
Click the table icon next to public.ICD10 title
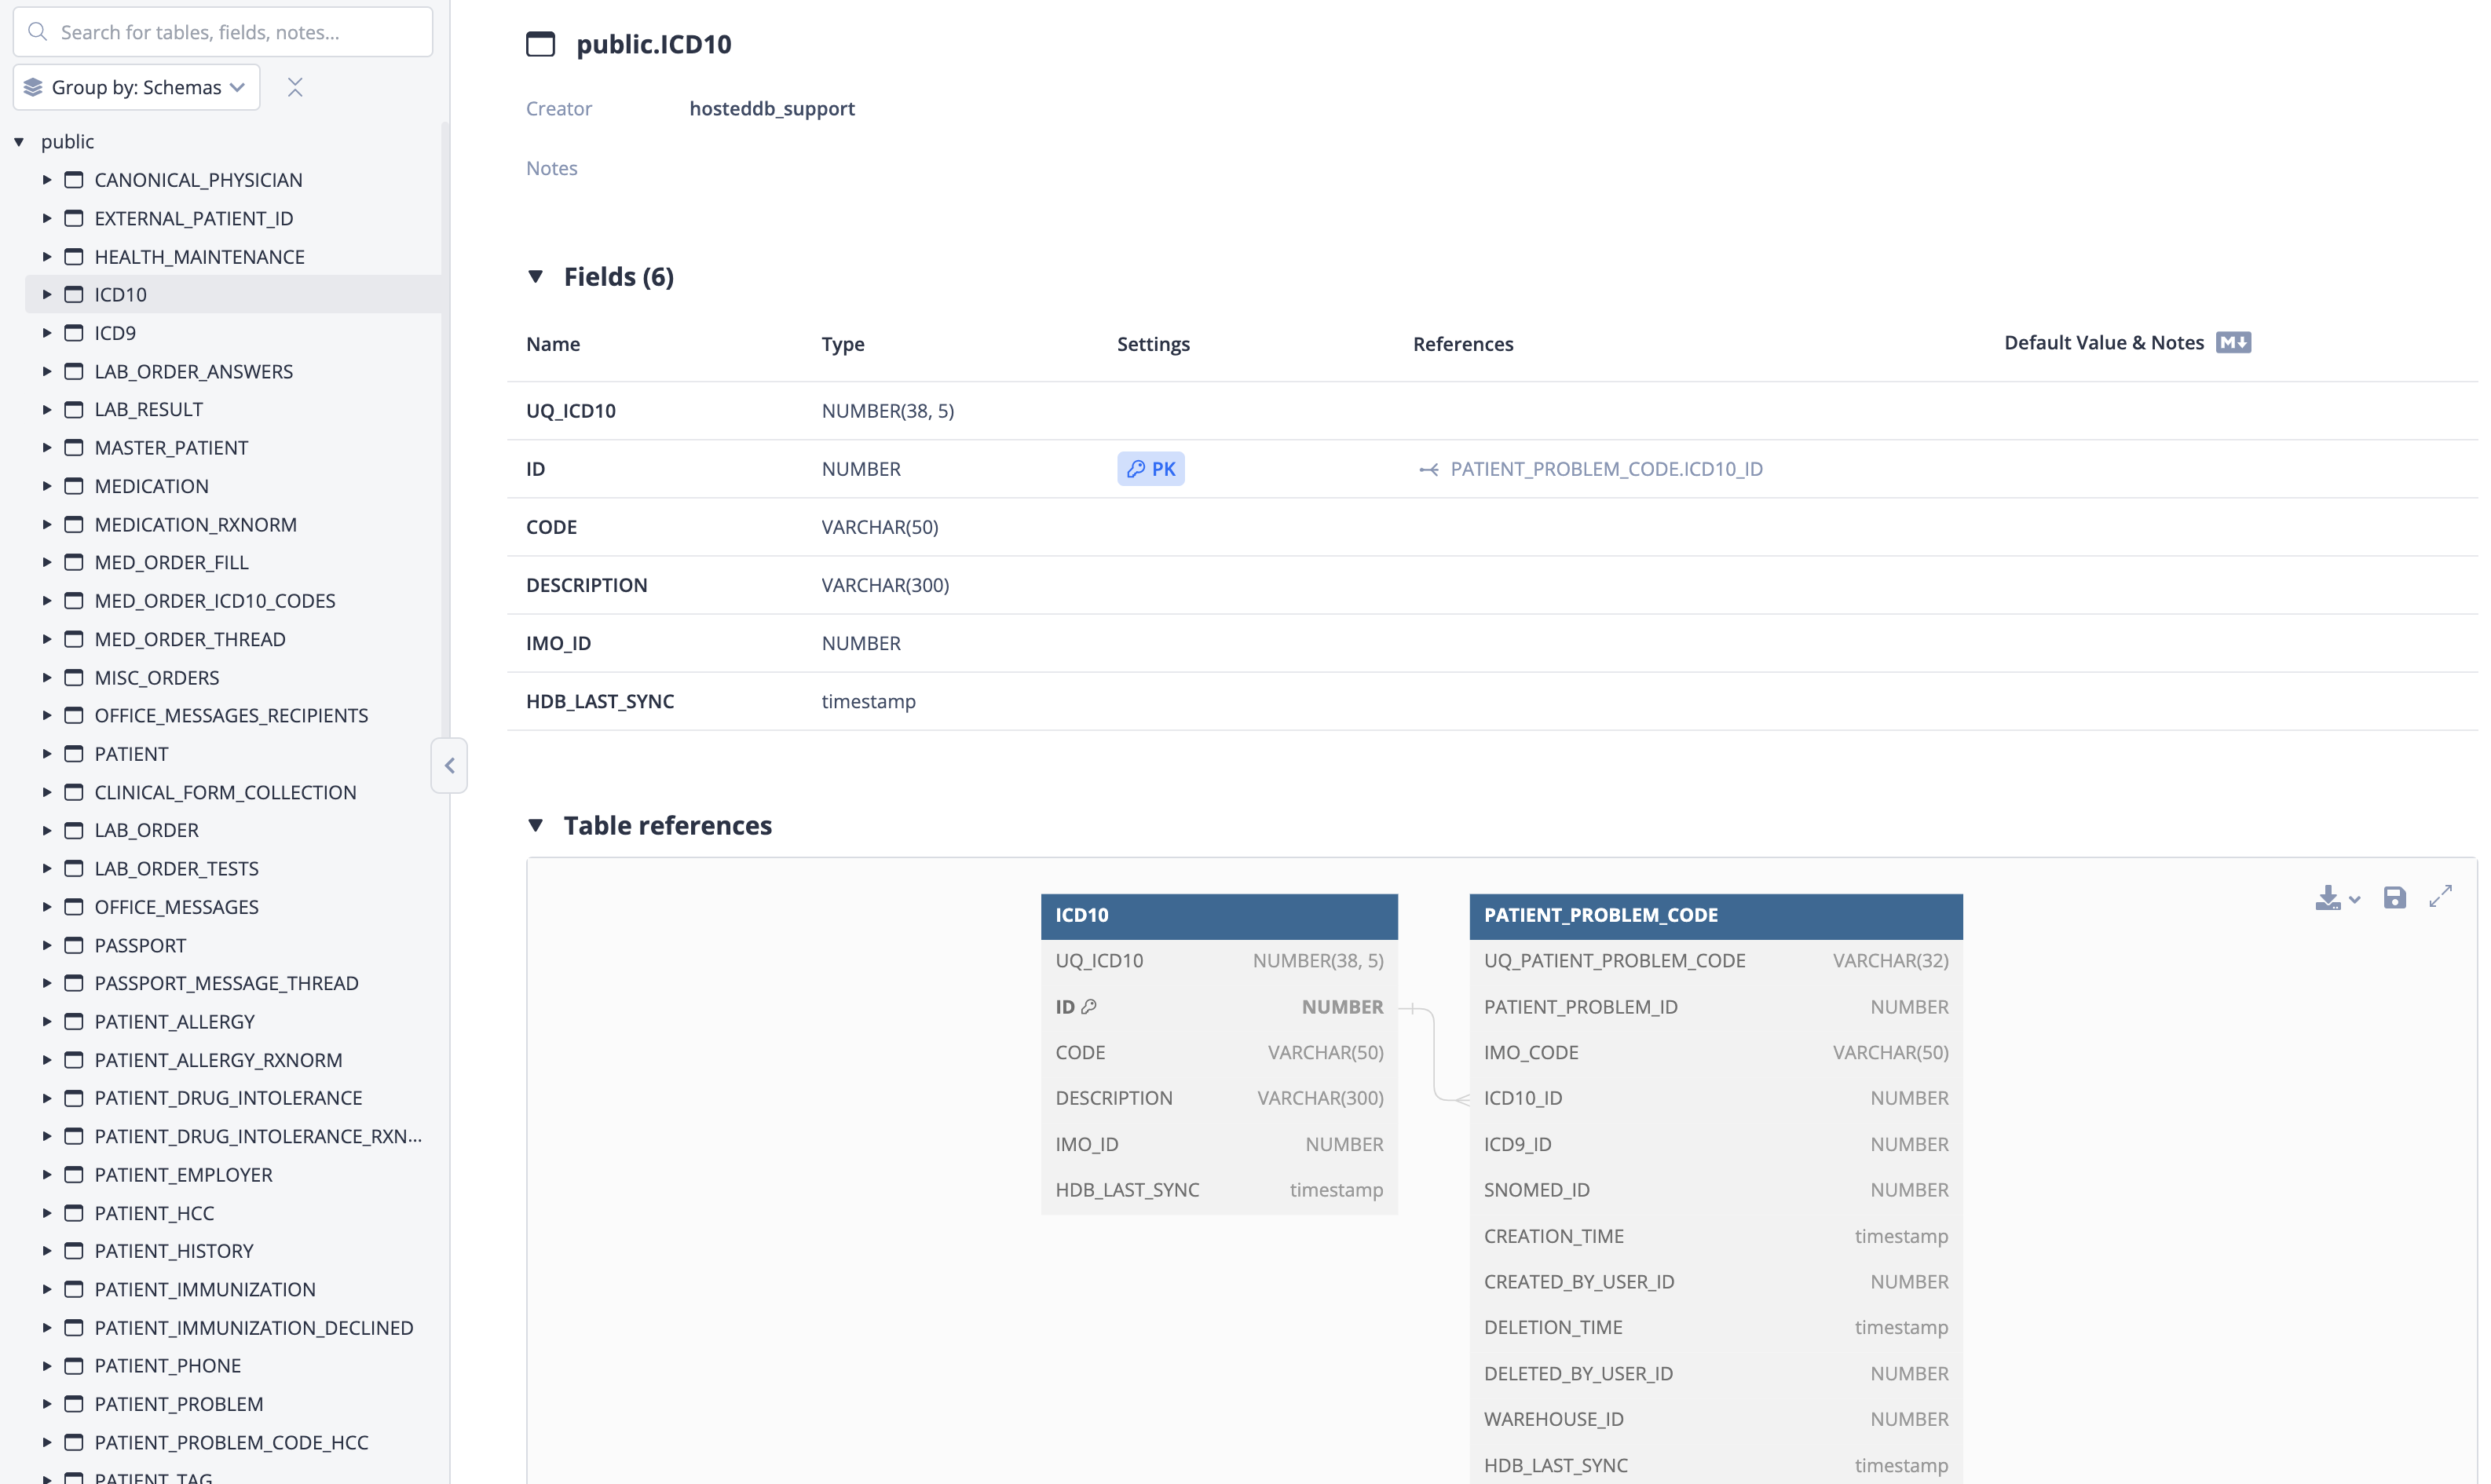coord(542,44)
